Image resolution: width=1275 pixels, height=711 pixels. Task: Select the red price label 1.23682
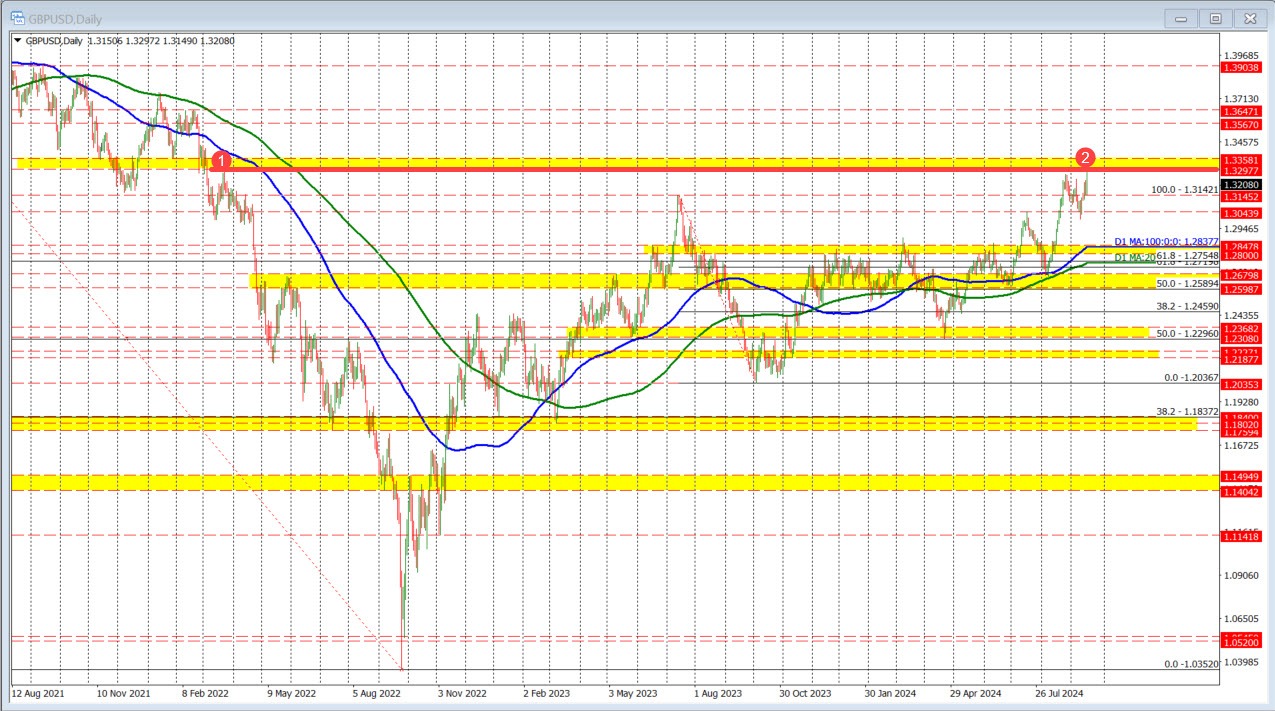click(1240, 328)
